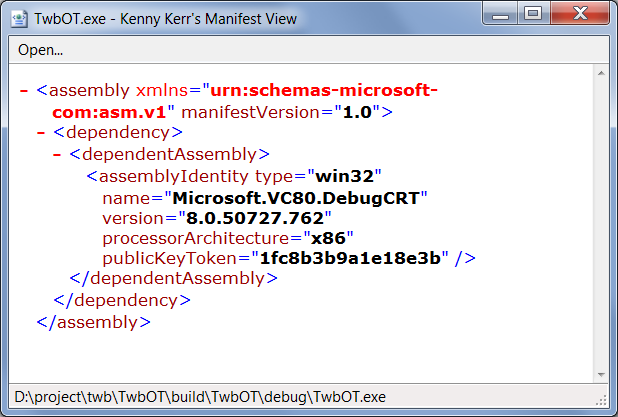Click the Manifest View application icon in title bar
The image size is (618, 417).
[19, 19]
